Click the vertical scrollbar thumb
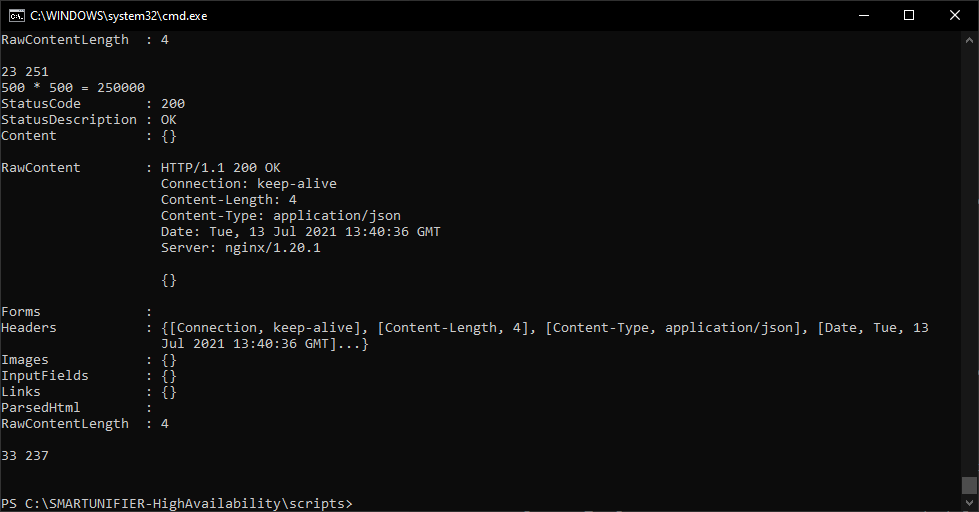Image resolution: width=979 pixels, height=512 pixels. [x=969, y=485]
